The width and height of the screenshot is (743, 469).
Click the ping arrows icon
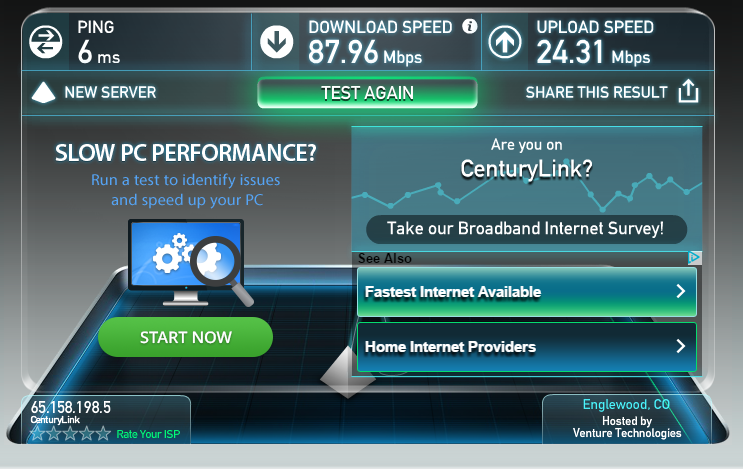coord(45,42)
